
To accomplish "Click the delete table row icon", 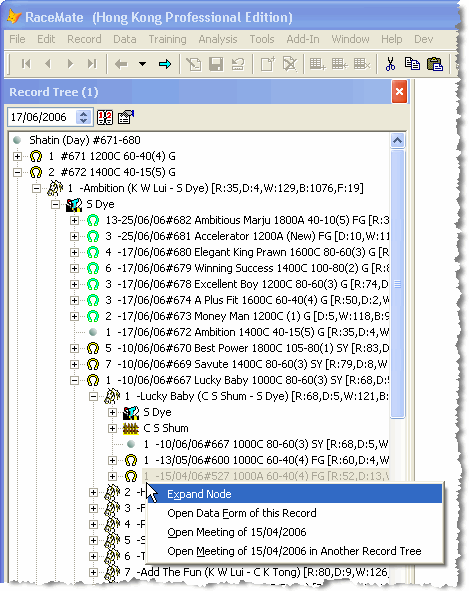I will 362,64.
